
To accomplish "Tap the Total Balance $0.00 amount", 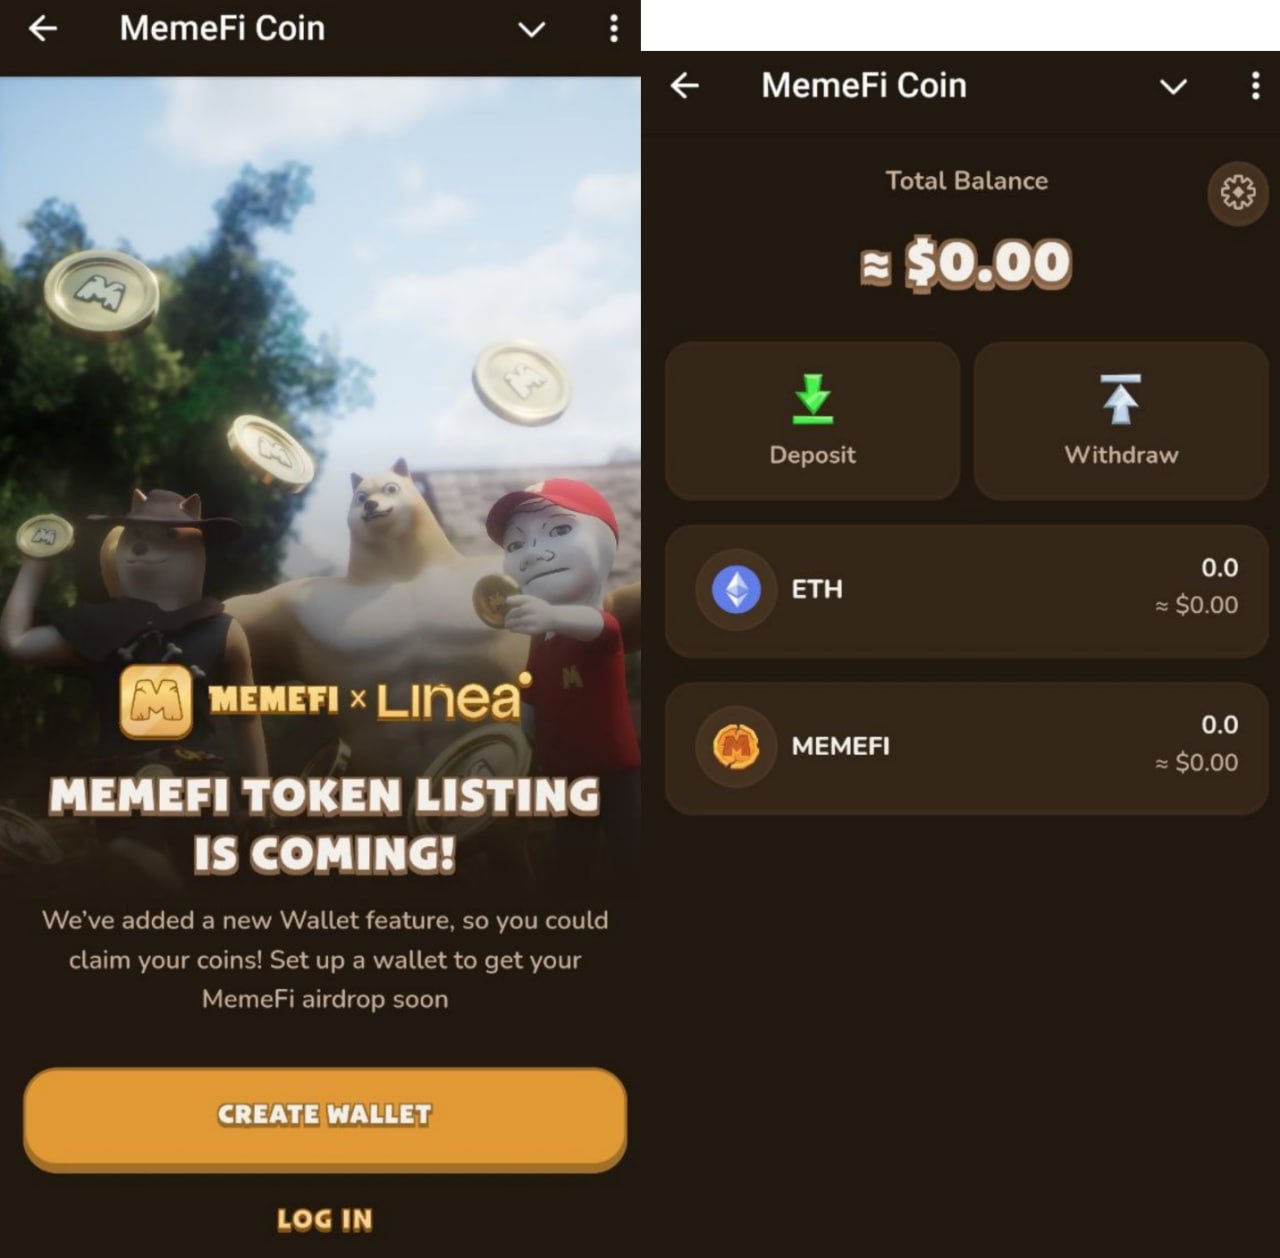I will pos(966,265).
